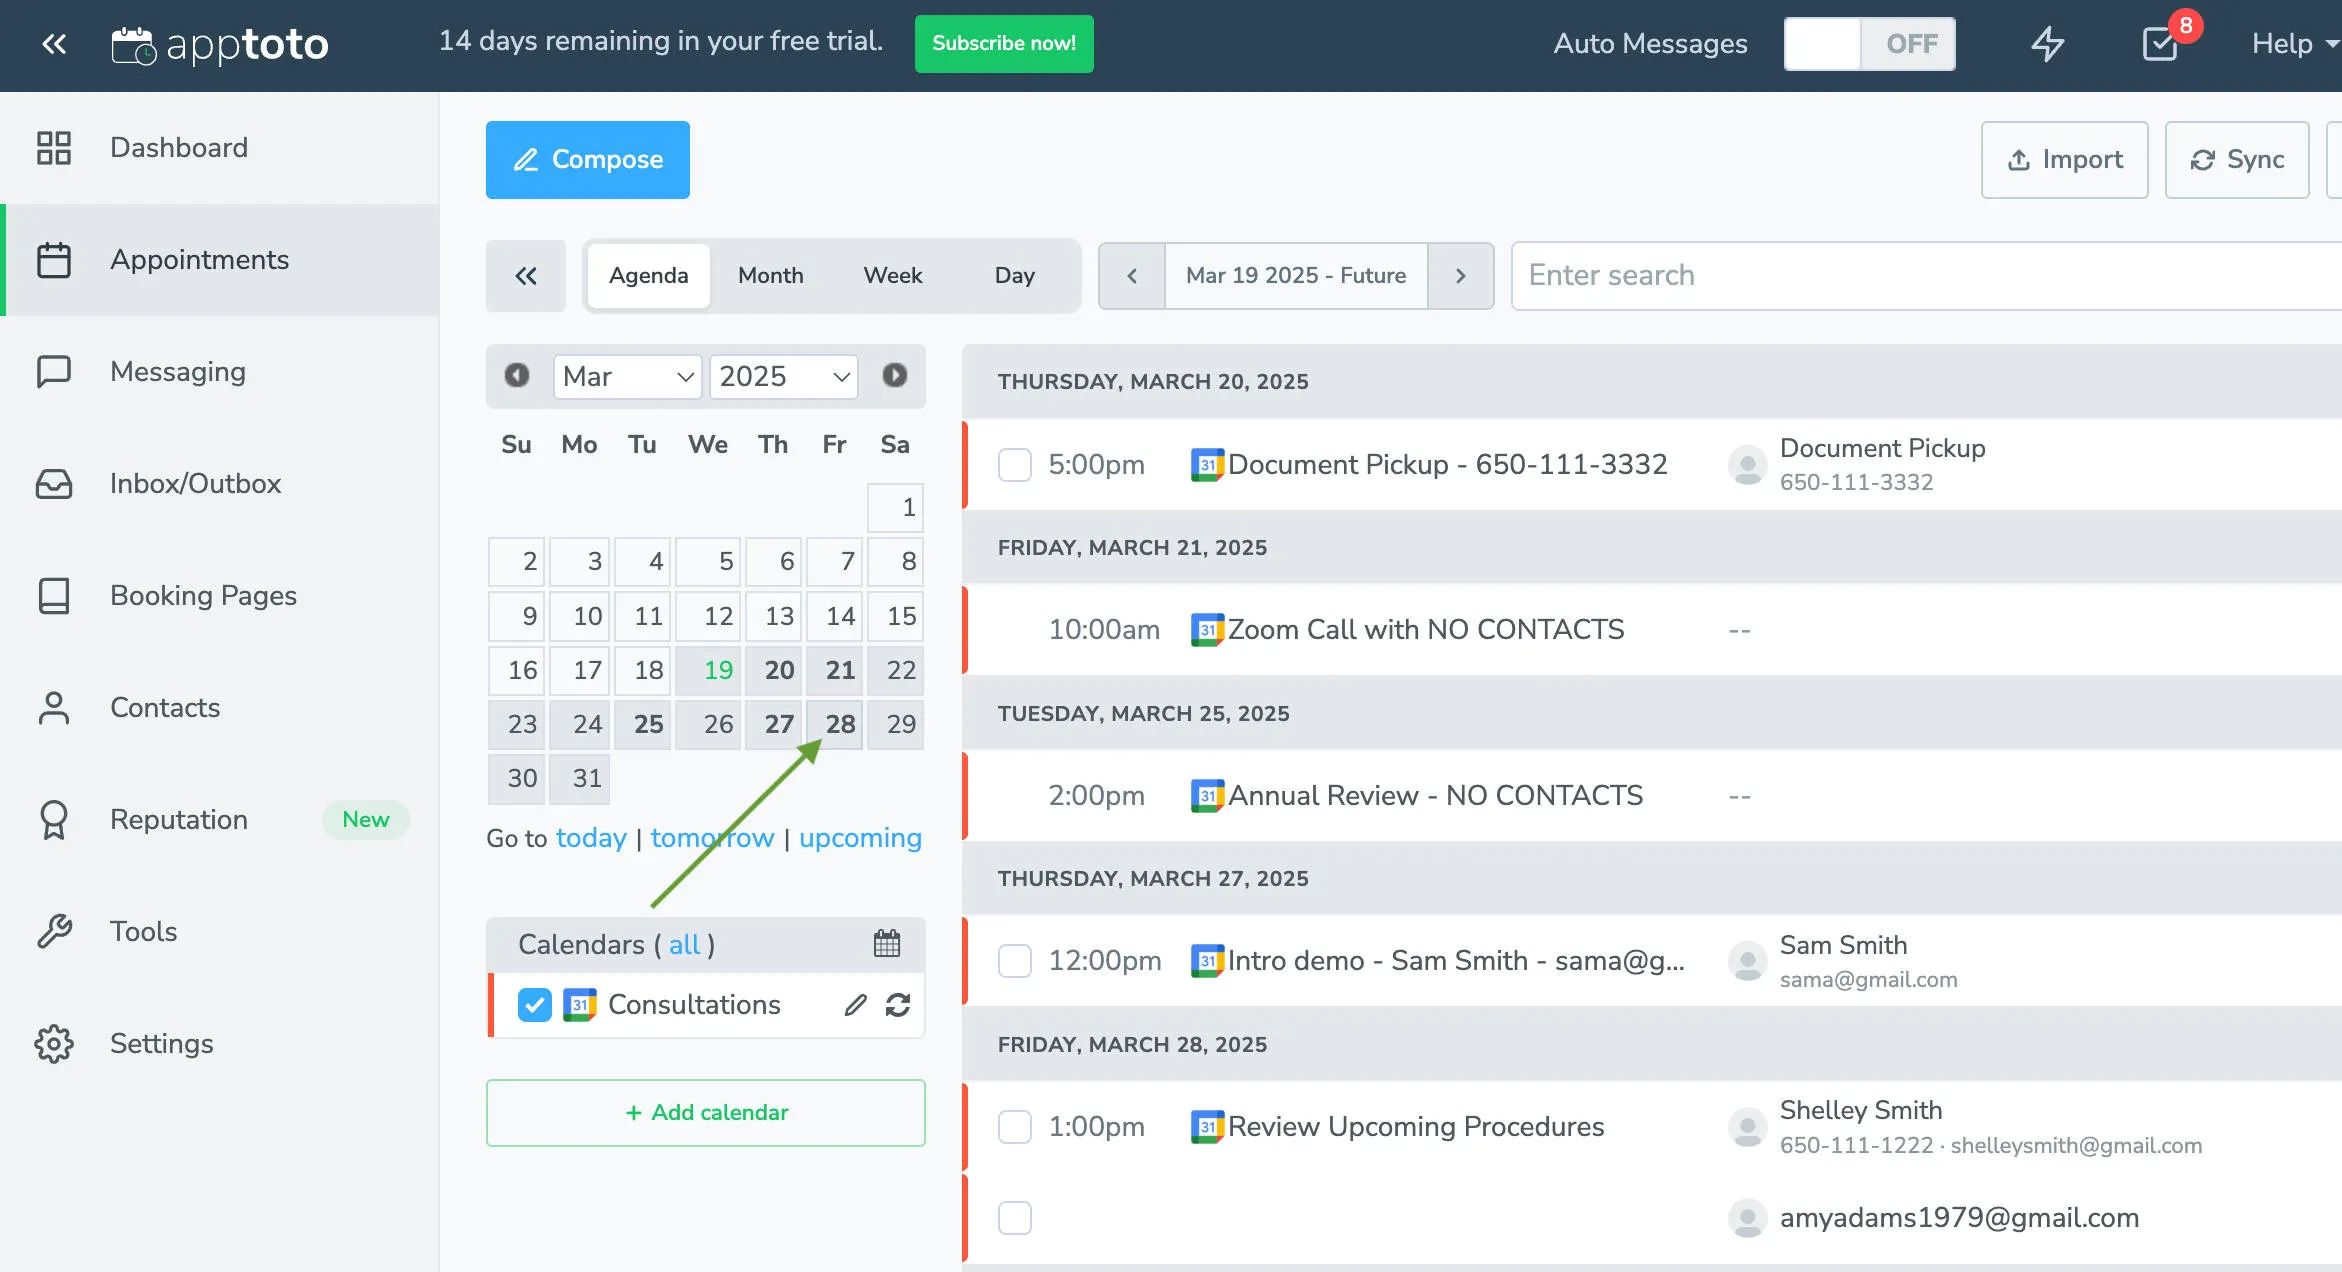Viewport: 2342px width, 1272px height.
Task: Open the year dropdown showing 2025
Action: point(783,377)
